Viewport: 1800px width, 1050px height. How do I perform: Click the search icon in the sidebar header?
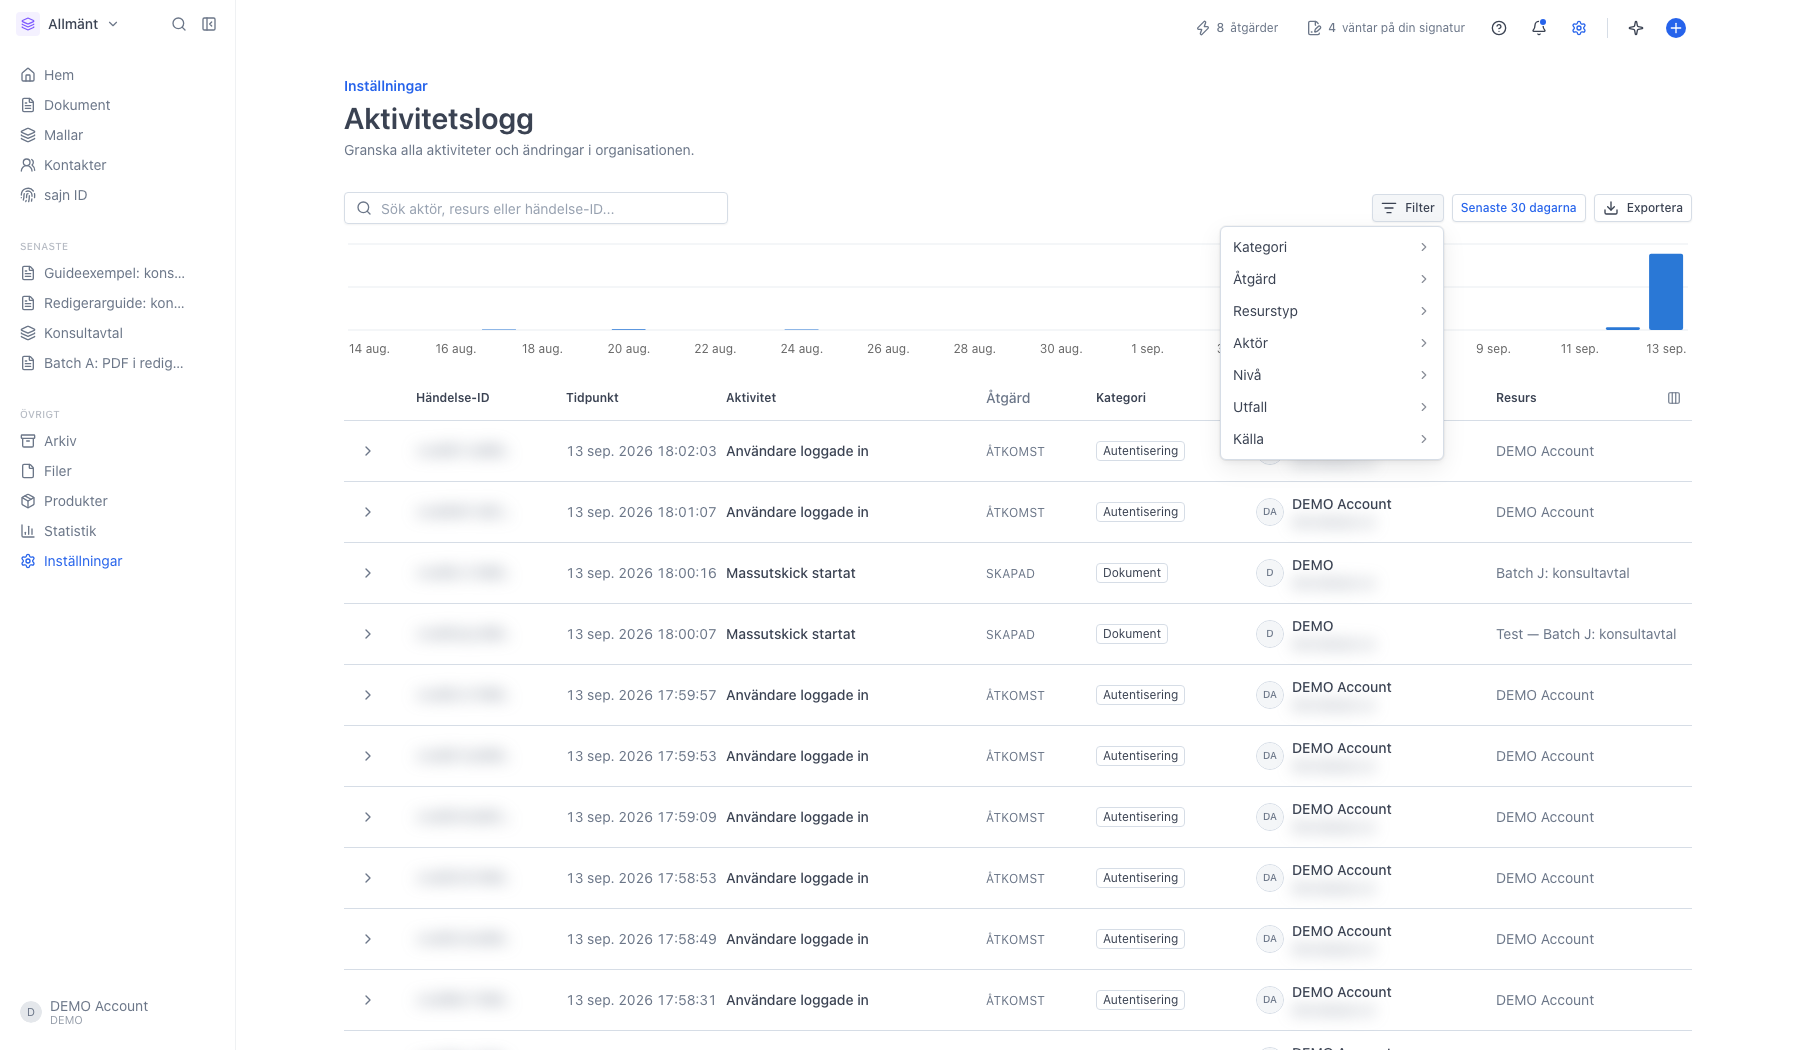(x=179, y=24)
